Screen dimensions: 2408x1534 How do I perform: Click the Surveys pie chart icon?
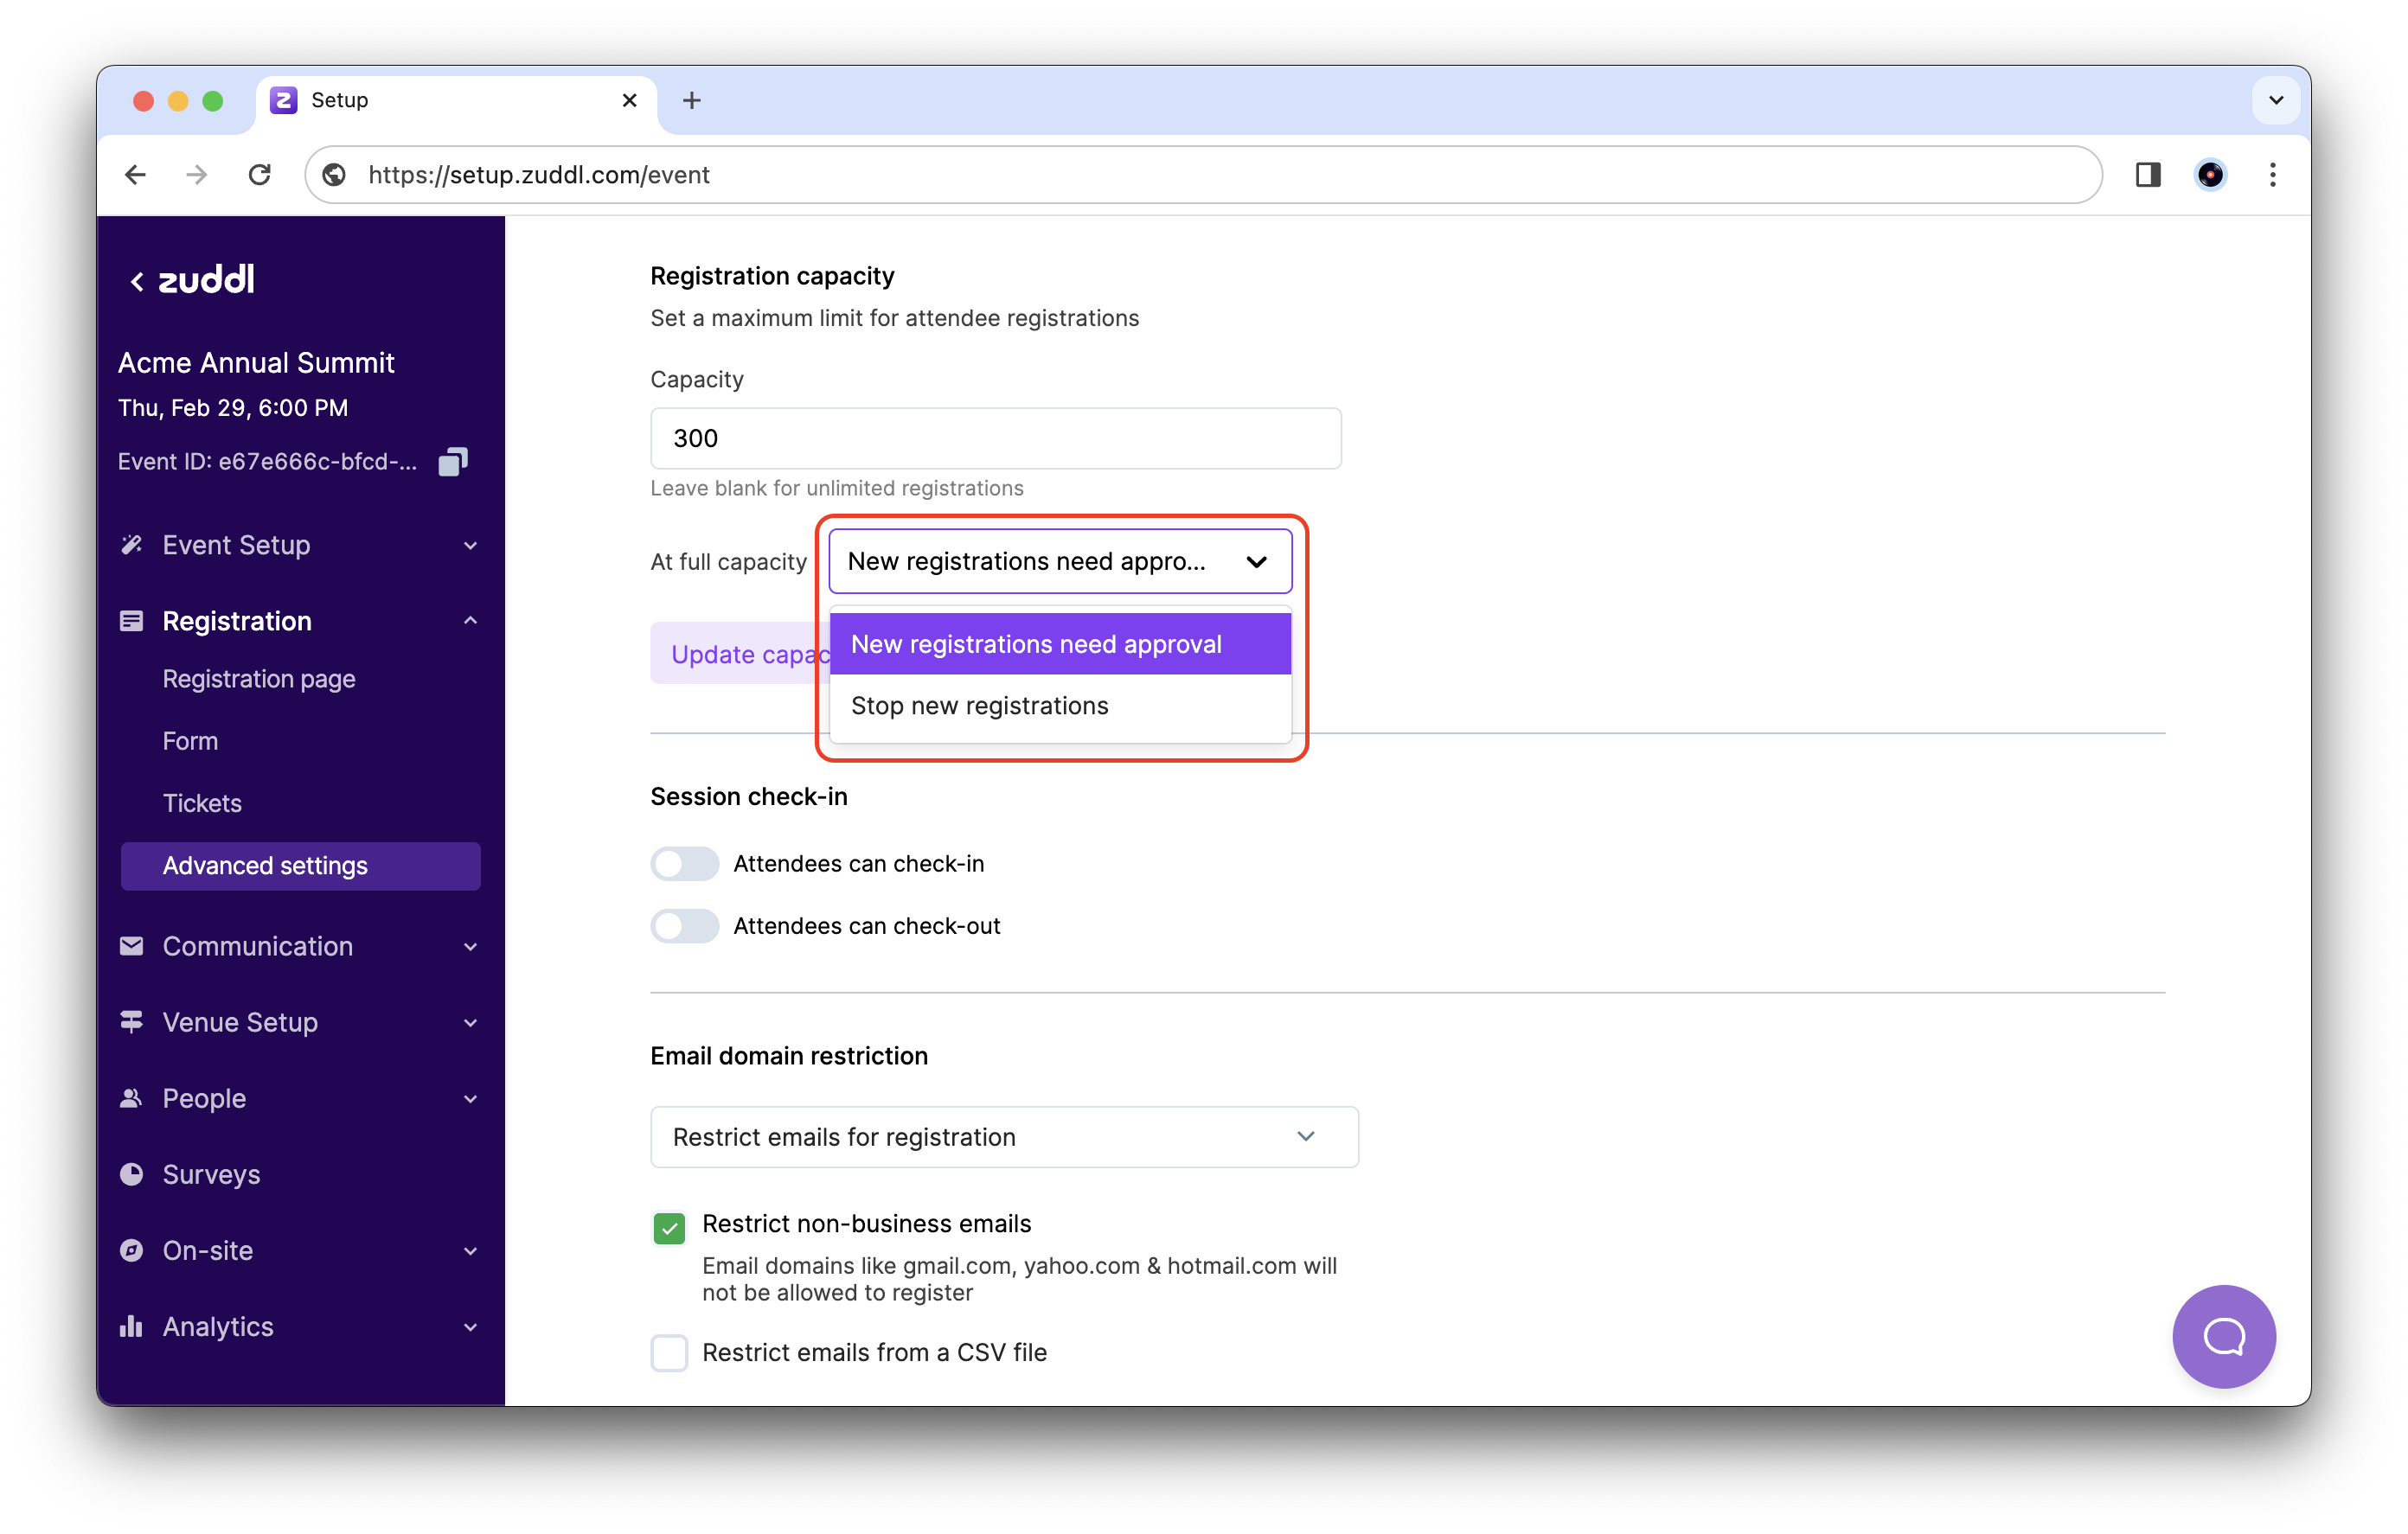coord(131,1174)
